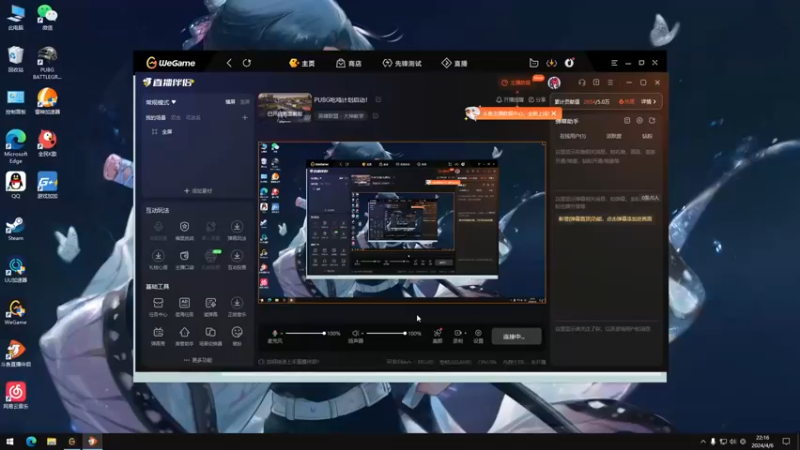Go back in WeGame navigation
This screenshot has height=450, width=800.
tap(229, 63)
